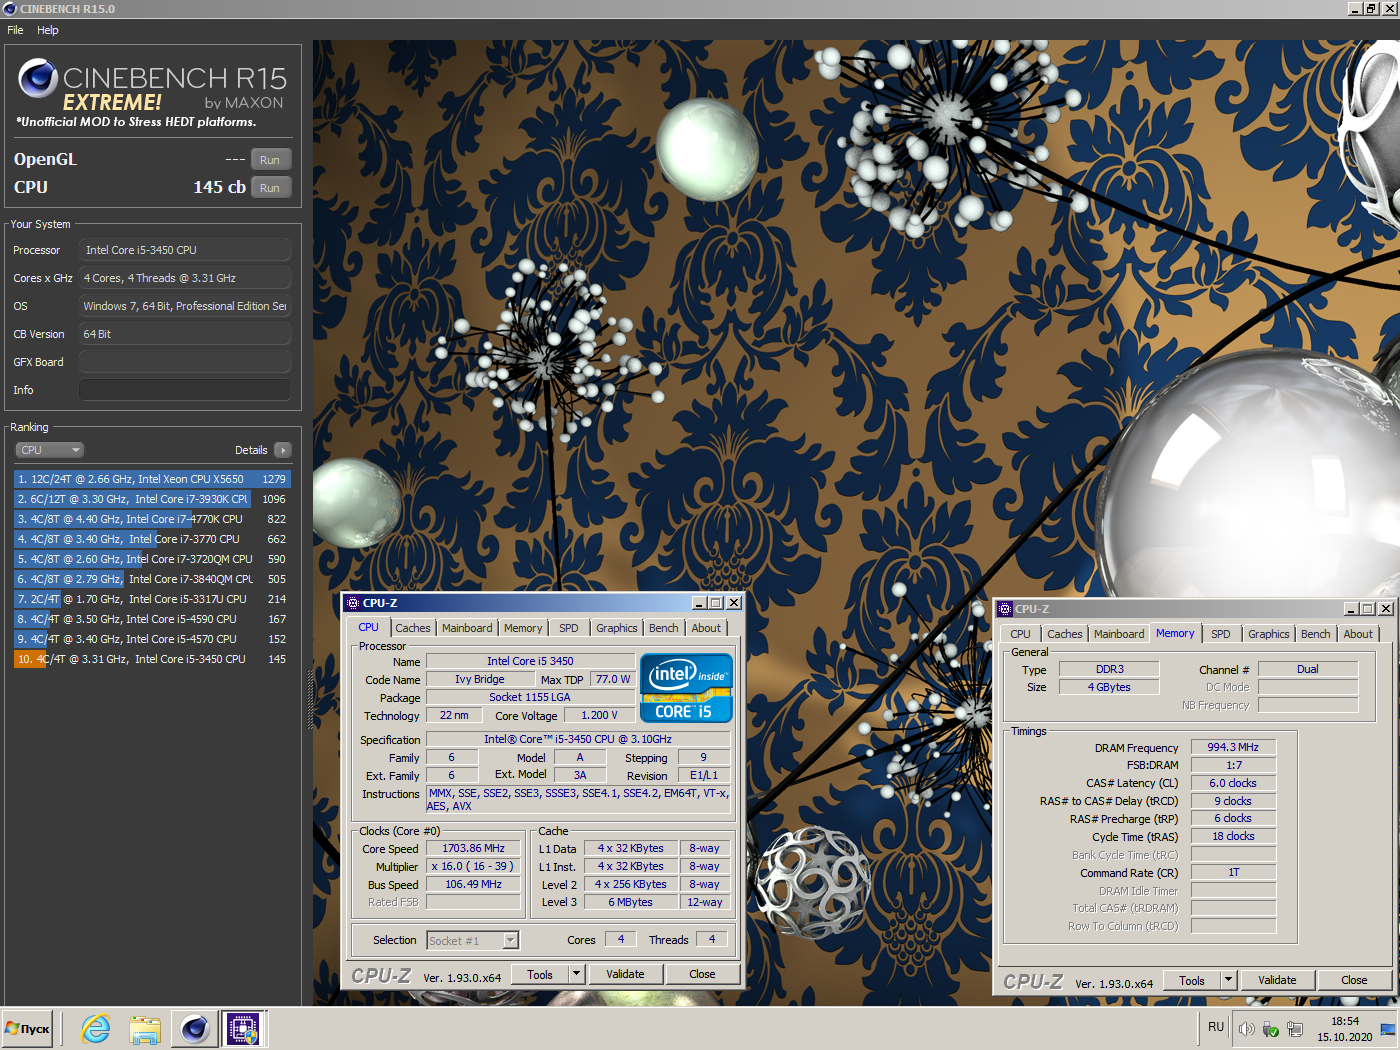Select ranking row Core i5-4570
This screenshot has width=1400, height=1050.
click(152, 639)
